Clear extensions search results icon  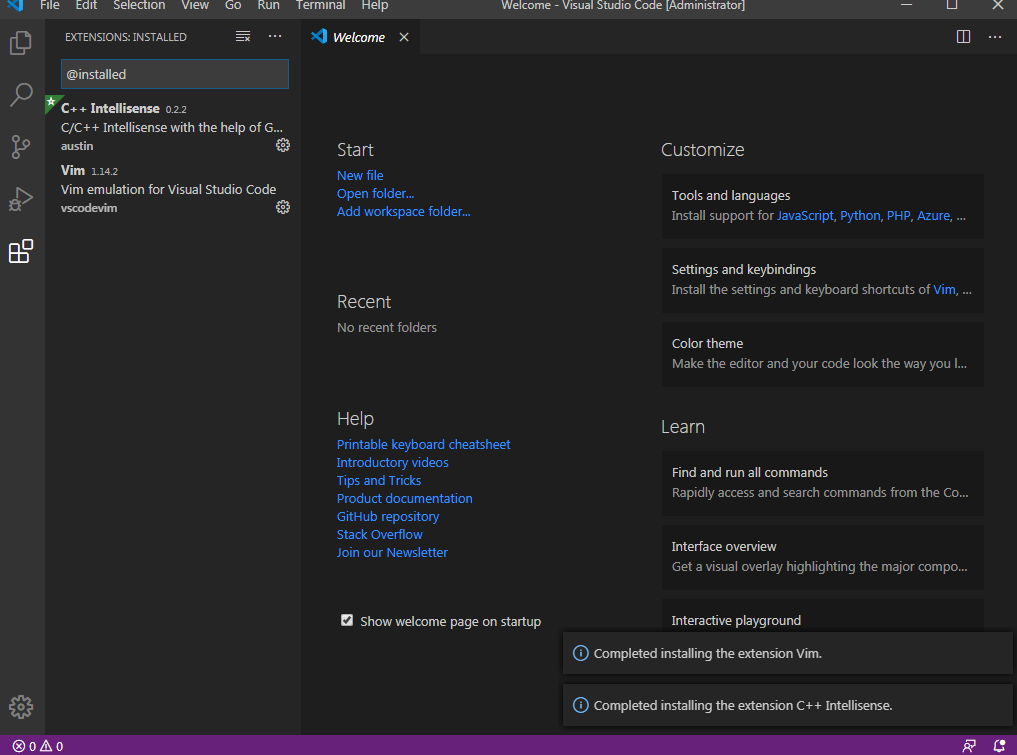coord(243,37)
